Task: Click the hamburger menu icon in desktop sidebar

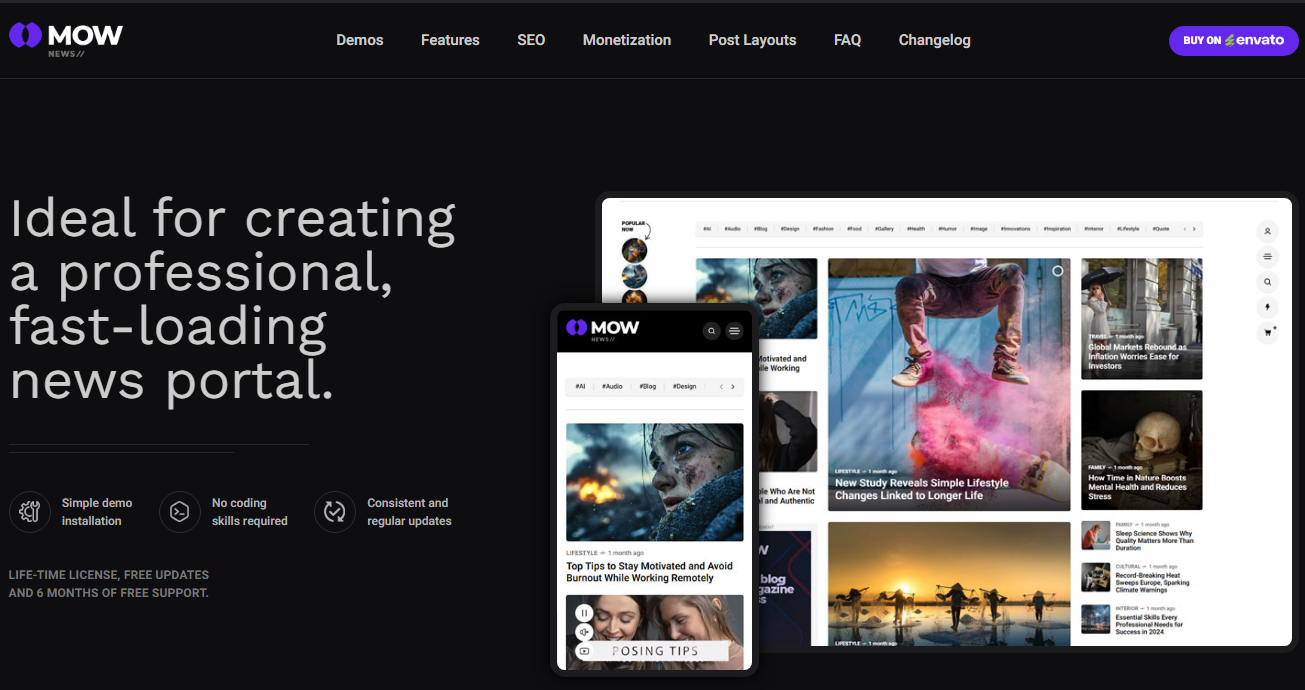Action: [1267, 257]
